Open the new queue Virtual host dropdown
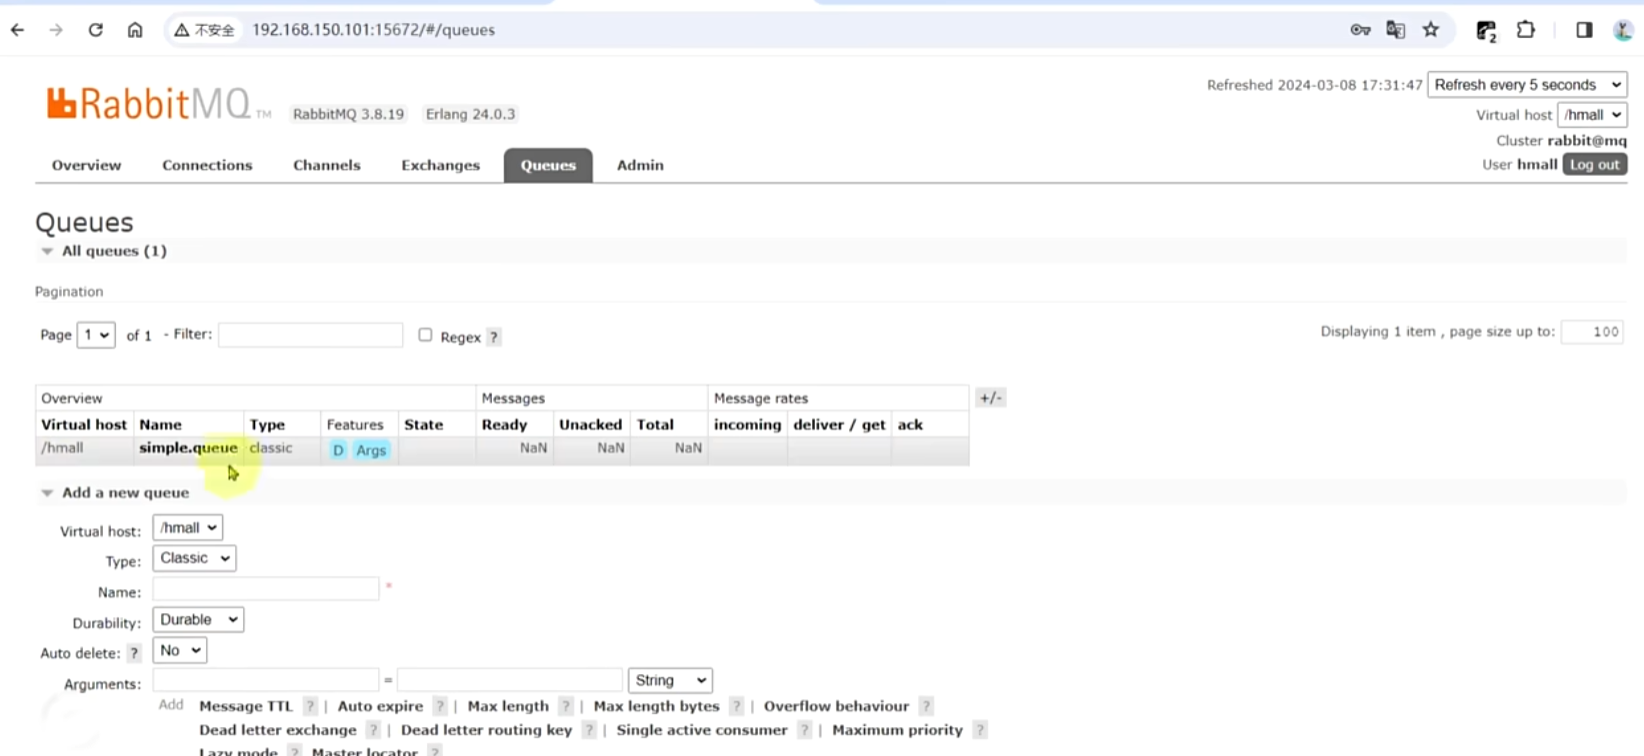 point(187,528)
